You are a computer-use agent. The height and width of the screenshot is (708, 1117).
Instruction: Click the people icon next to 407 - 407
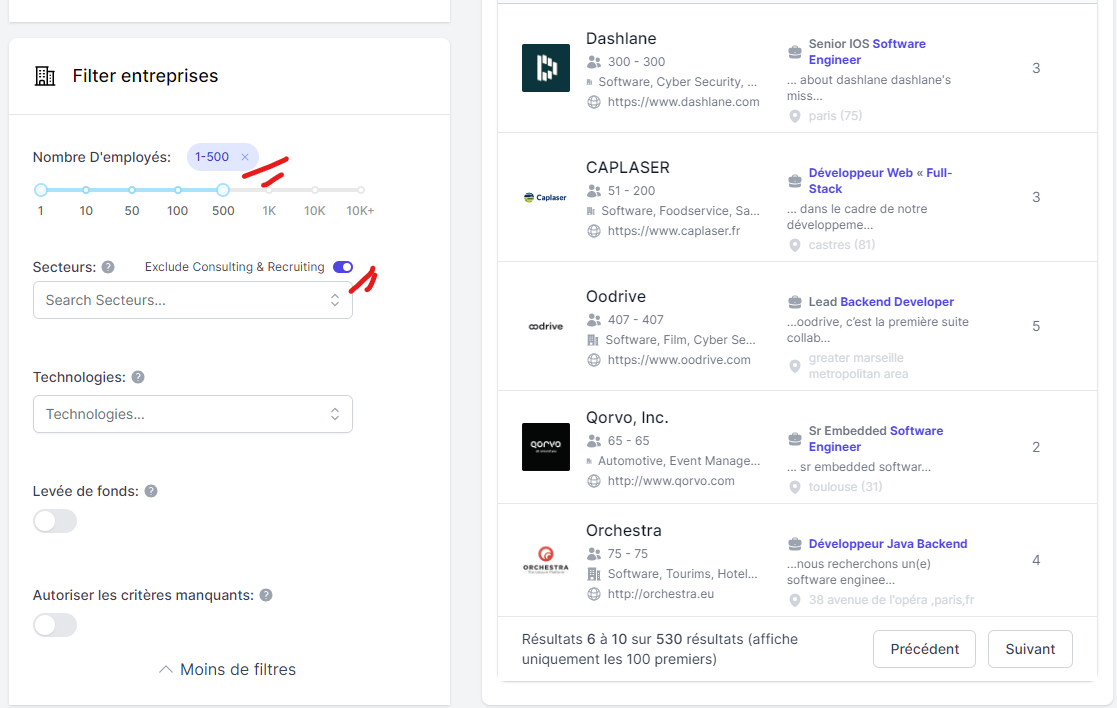click(x=593, y=320)
